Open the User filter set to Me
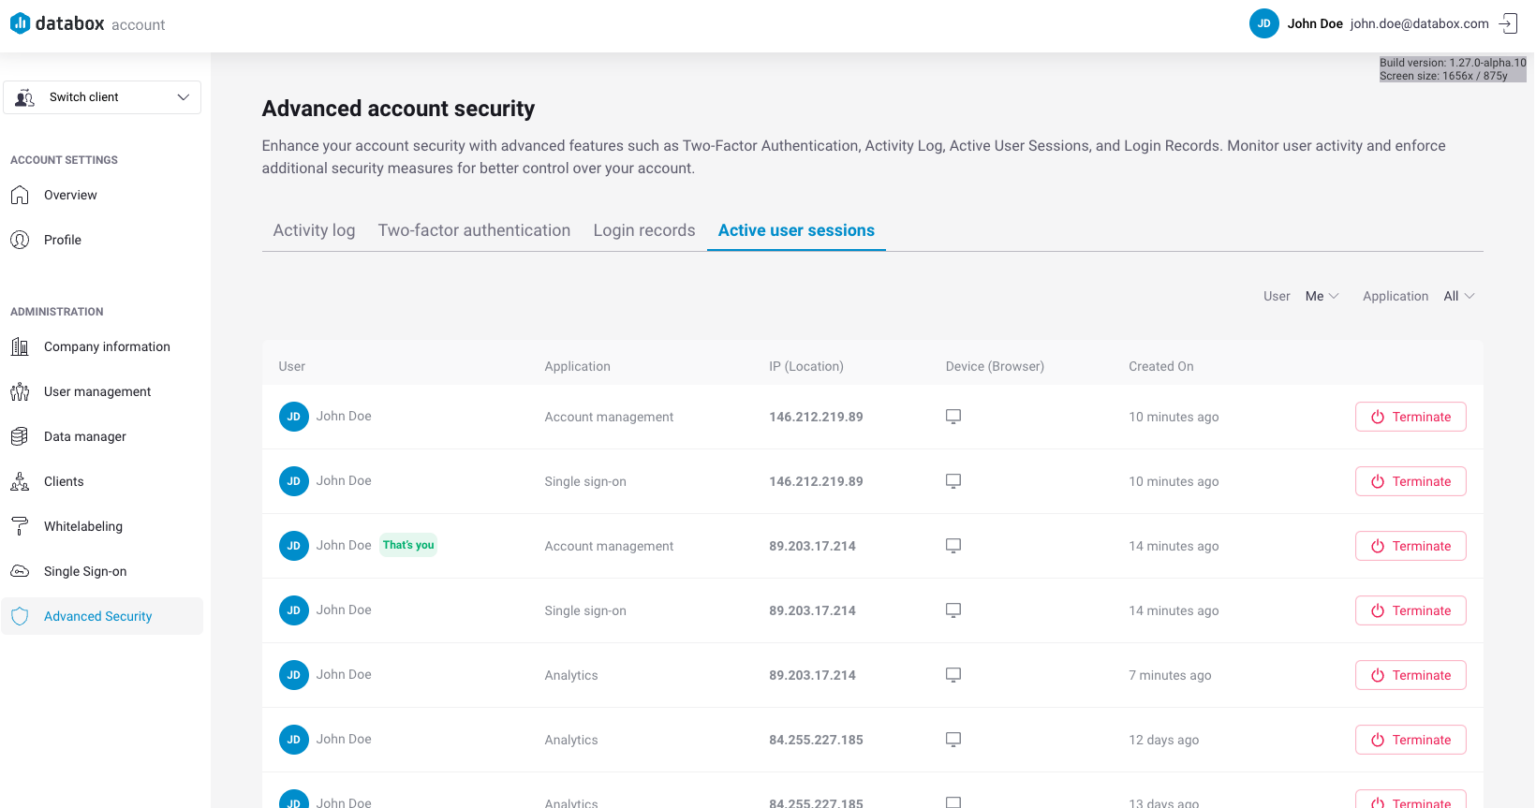 [1321, 296]
